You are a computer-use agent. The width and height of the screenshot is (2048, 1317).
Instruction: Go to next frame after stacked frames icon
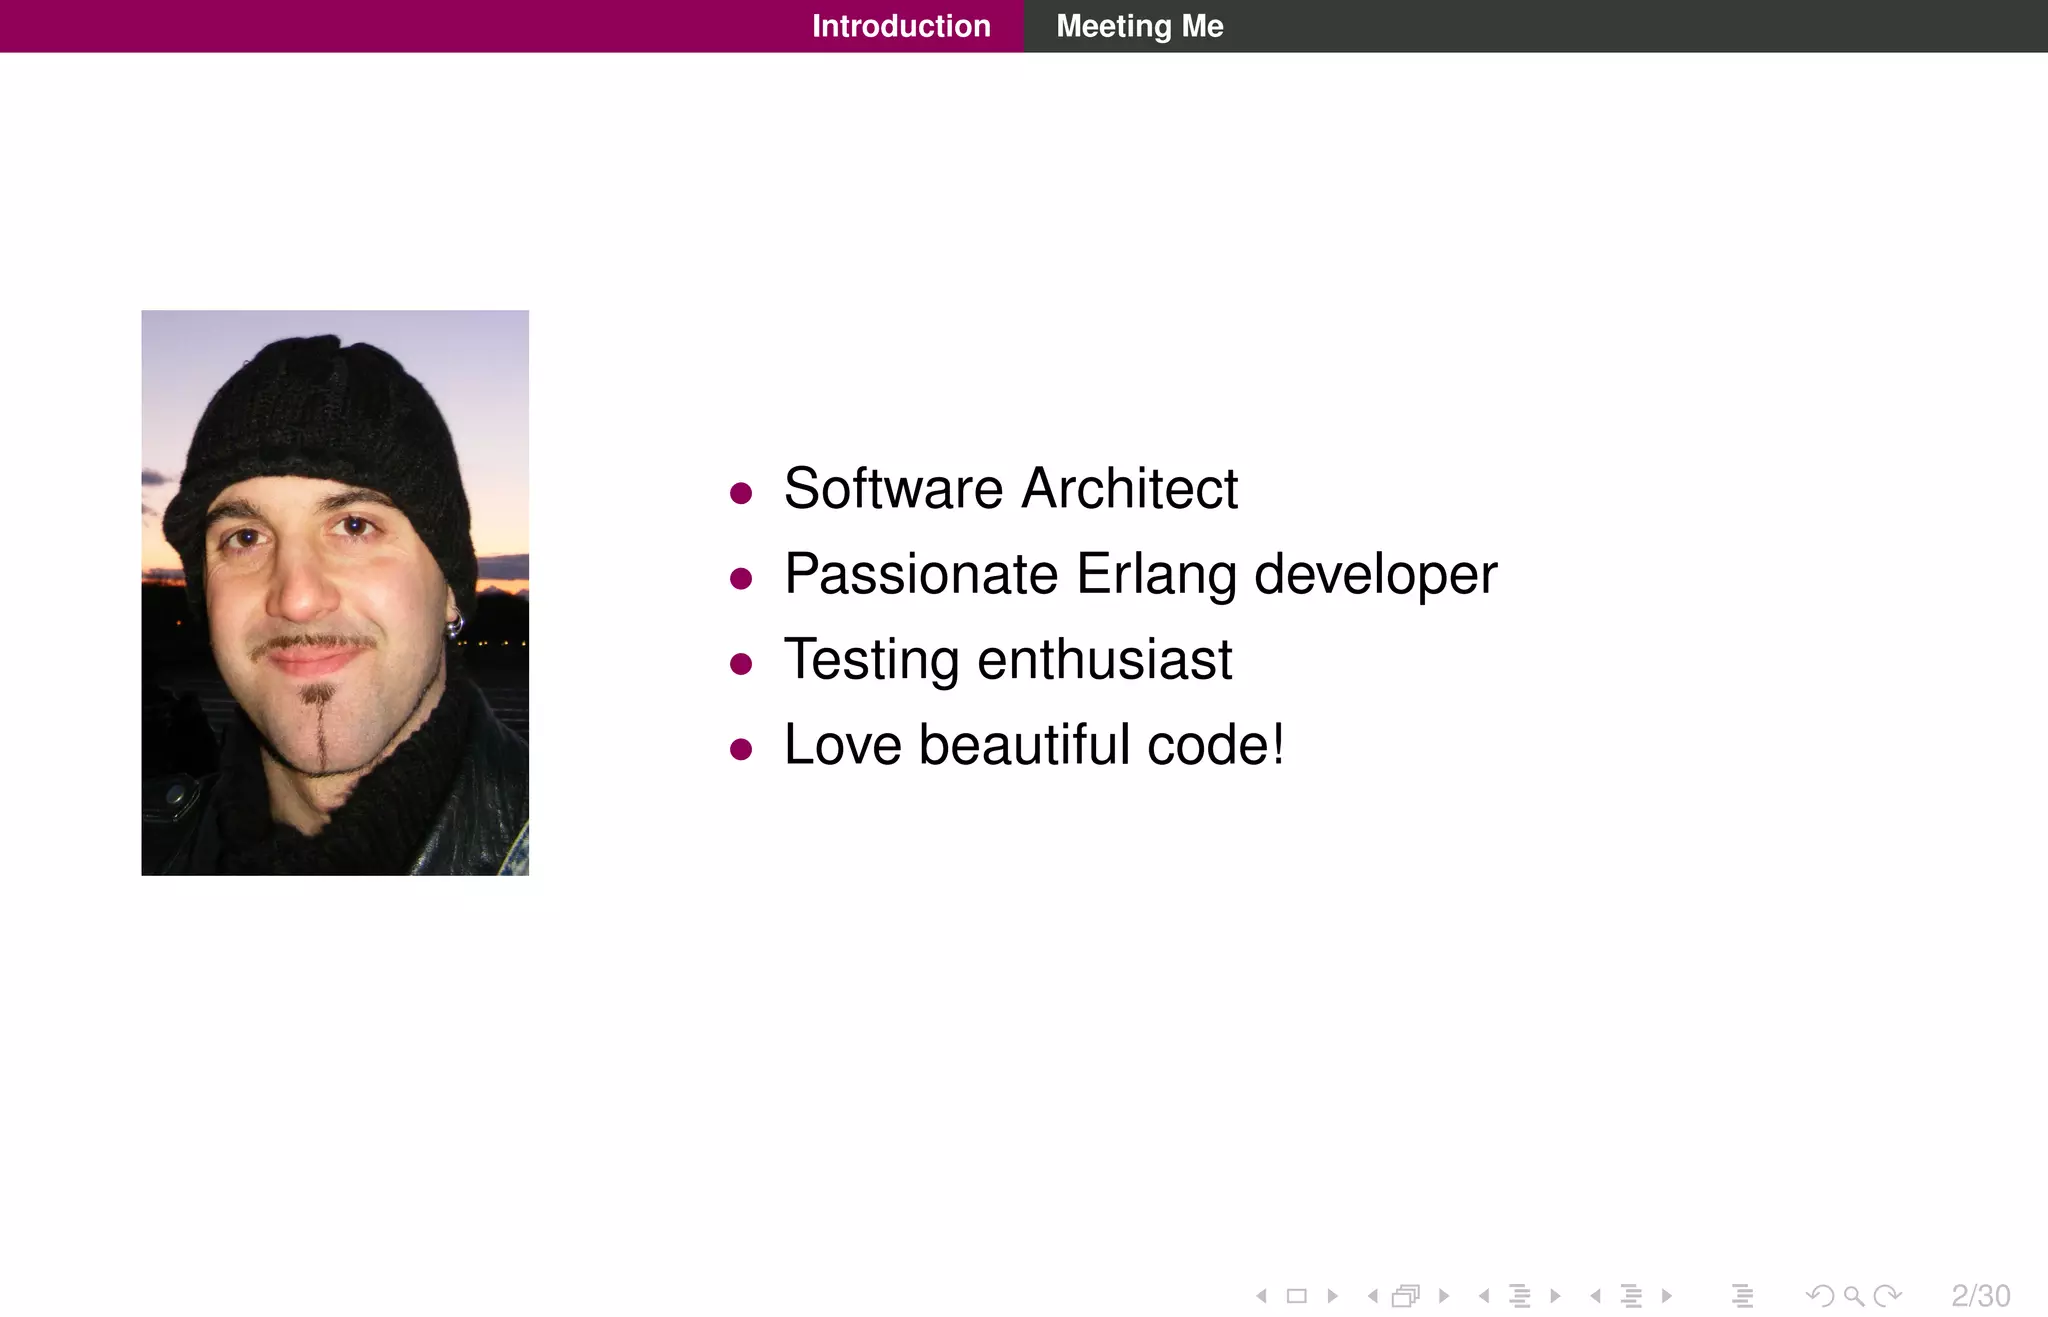(x=1444, y=1296)
